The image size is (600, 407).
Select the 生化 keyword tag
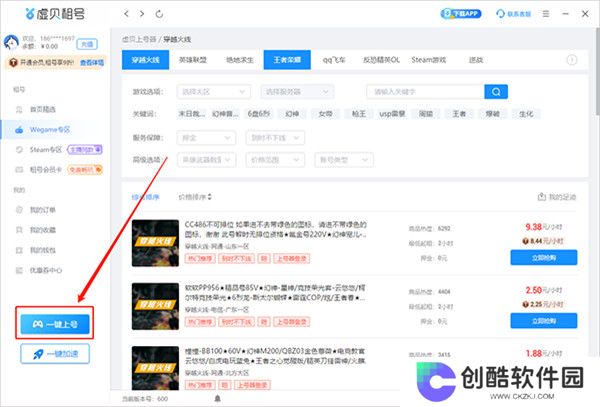(526, 114)
